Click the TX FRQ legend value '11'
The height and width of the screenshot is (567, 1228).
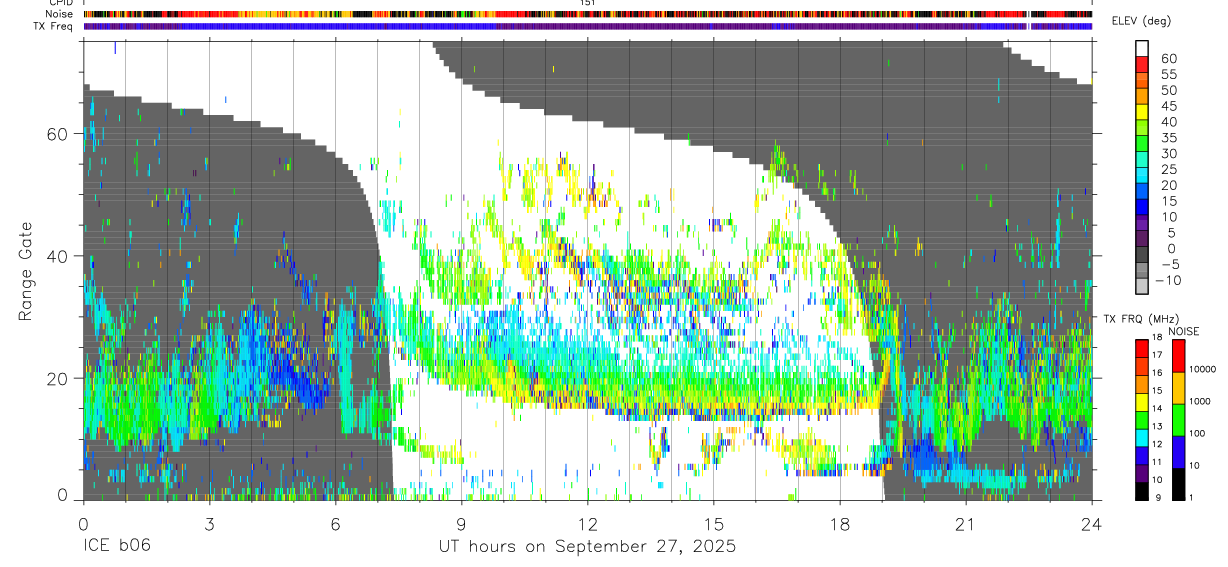(x=1157, y=462)
